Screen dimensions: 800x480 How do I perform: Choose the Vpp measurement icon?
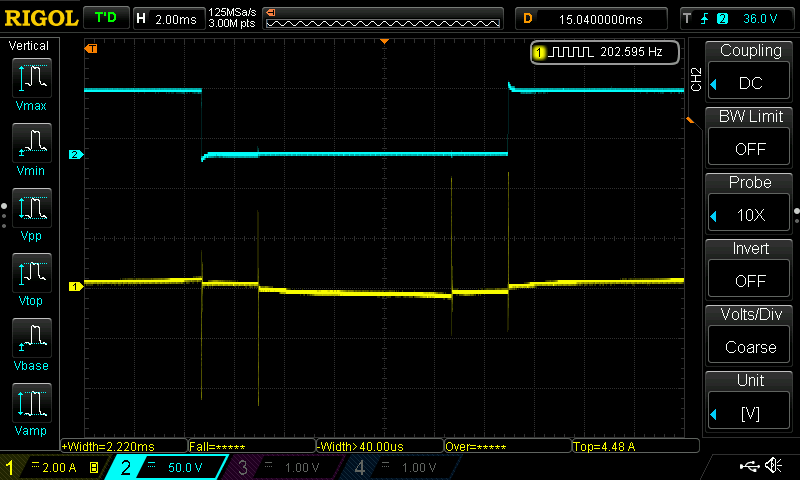tap(31, 213)
